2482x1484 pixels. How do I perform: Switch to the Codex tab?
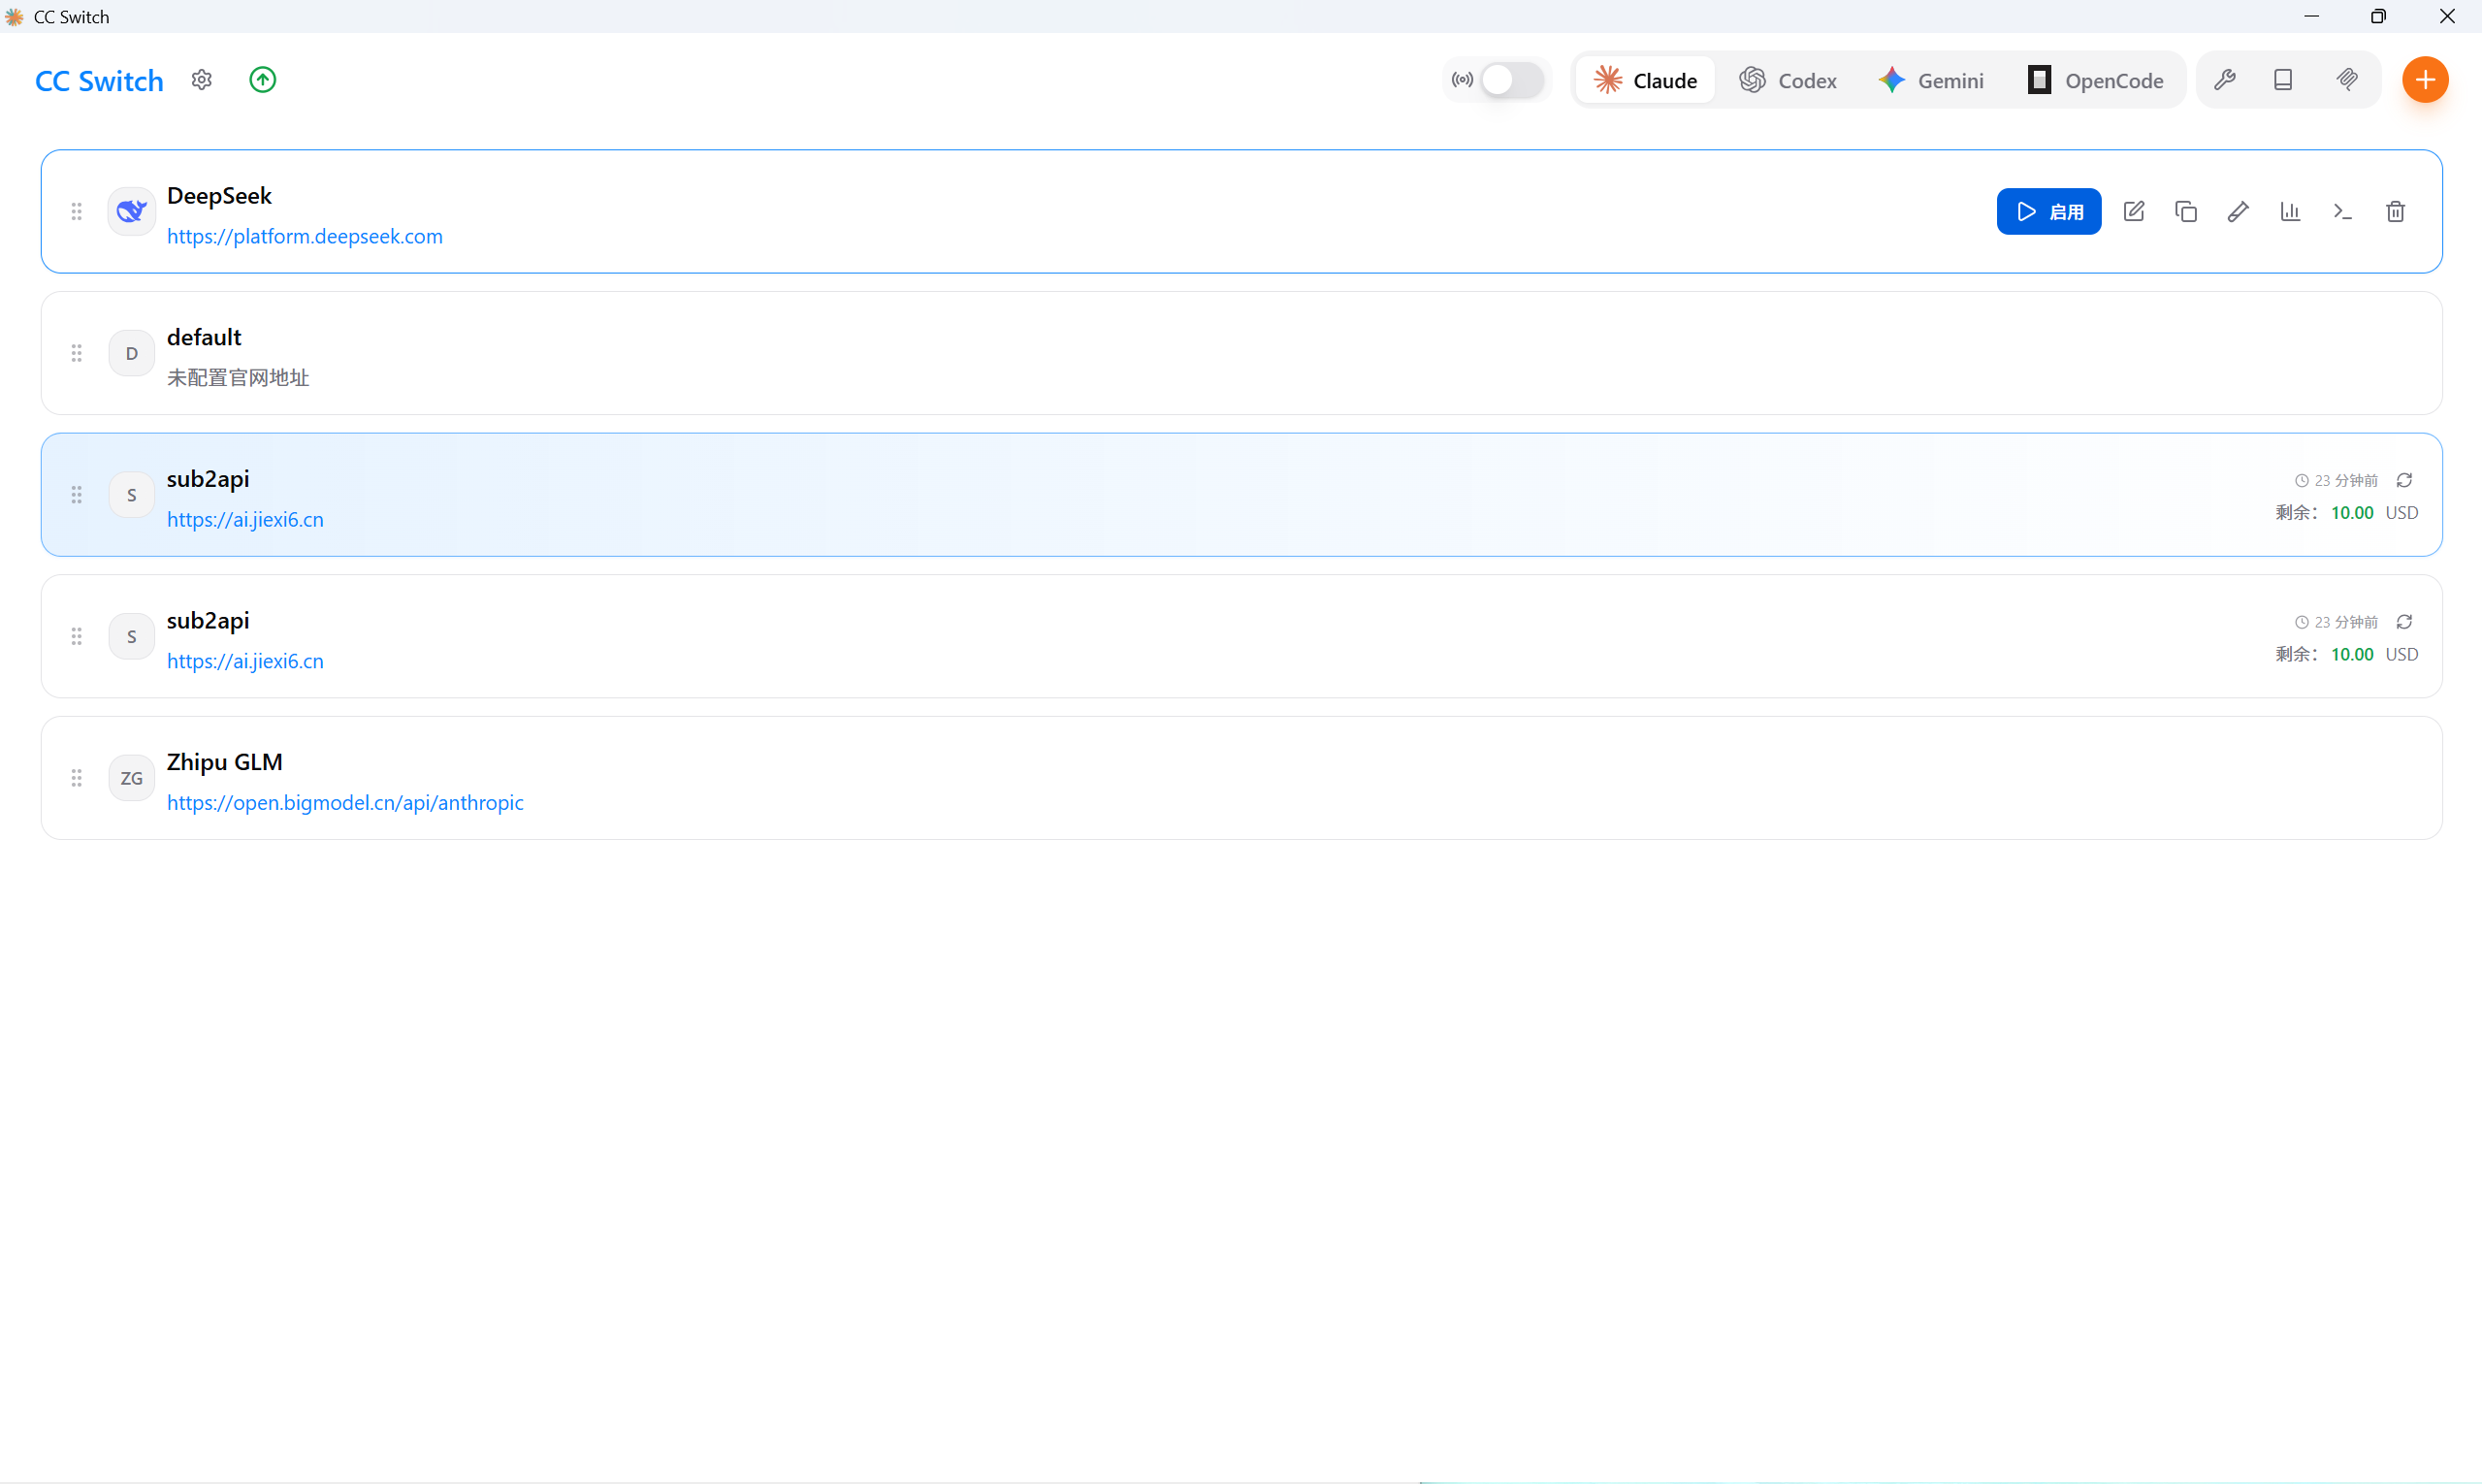point(1788,80)
